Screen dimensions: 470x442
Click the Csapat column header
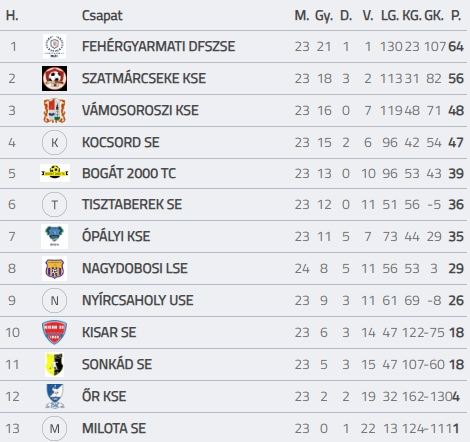[x=102, y=16]
